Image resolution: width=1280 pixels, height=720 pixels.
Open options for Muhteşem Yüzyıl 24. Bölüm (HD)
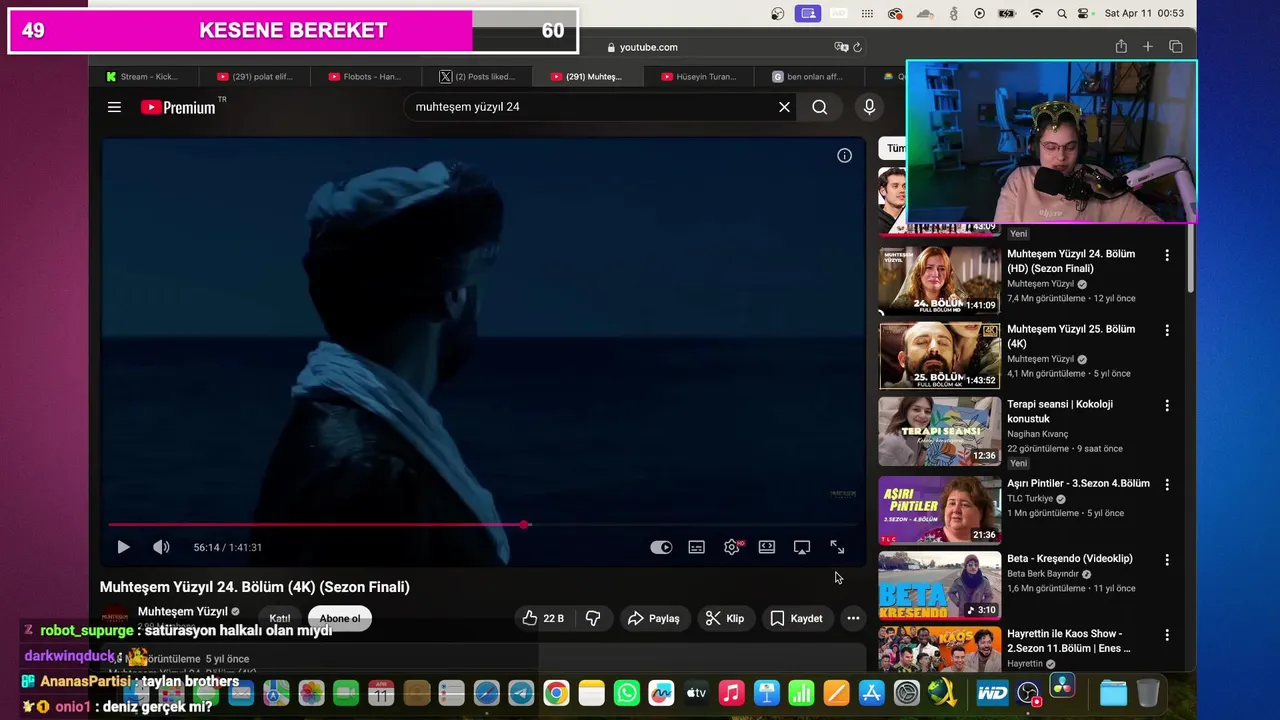(1166, 256)
